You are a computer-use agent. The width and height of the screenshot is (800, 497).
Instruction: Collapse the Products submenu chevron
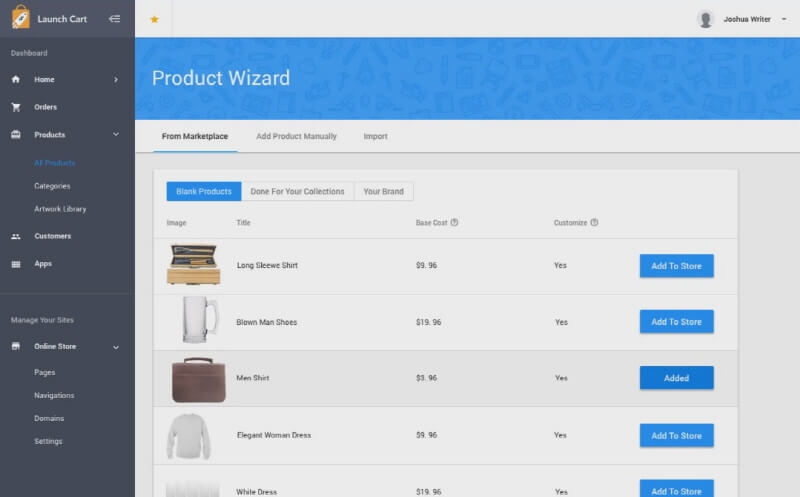116,135
